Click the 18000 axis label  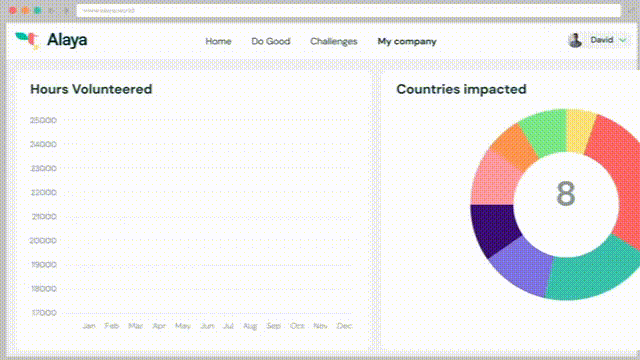[44, 289]
